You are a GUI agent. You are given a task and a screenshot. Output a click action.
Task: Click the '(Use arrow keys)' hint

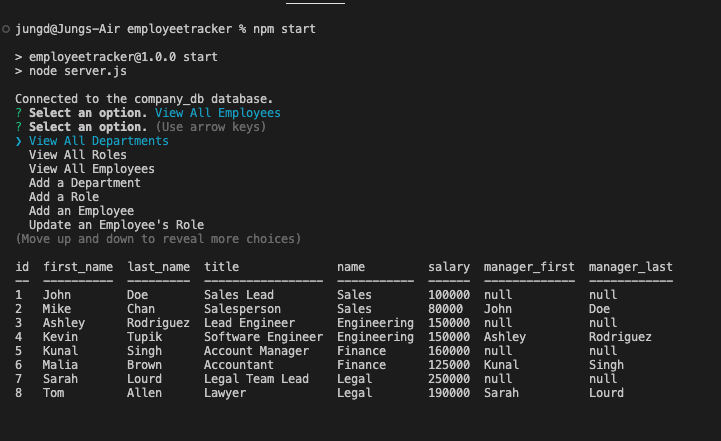[x=211, y=127]
